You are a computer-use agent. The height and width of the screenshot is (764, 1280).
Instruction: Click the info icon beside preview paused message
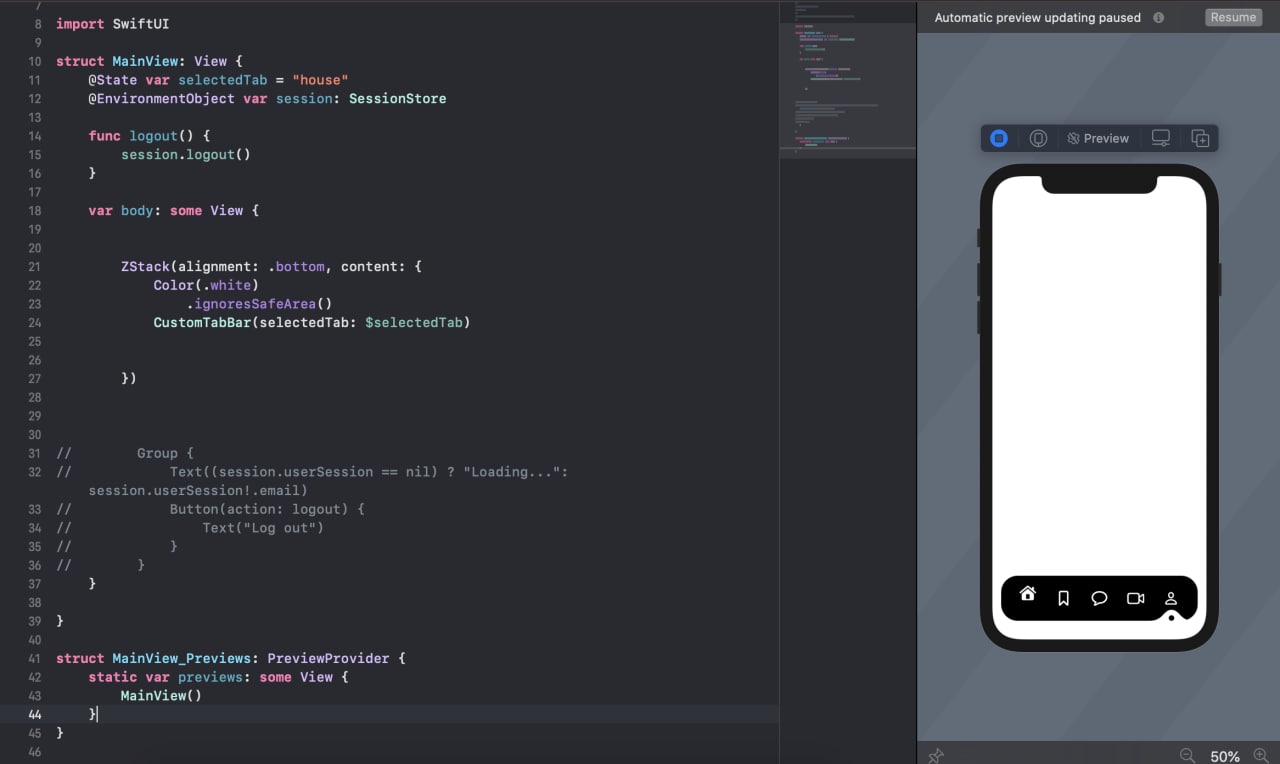coord(1159,18)
